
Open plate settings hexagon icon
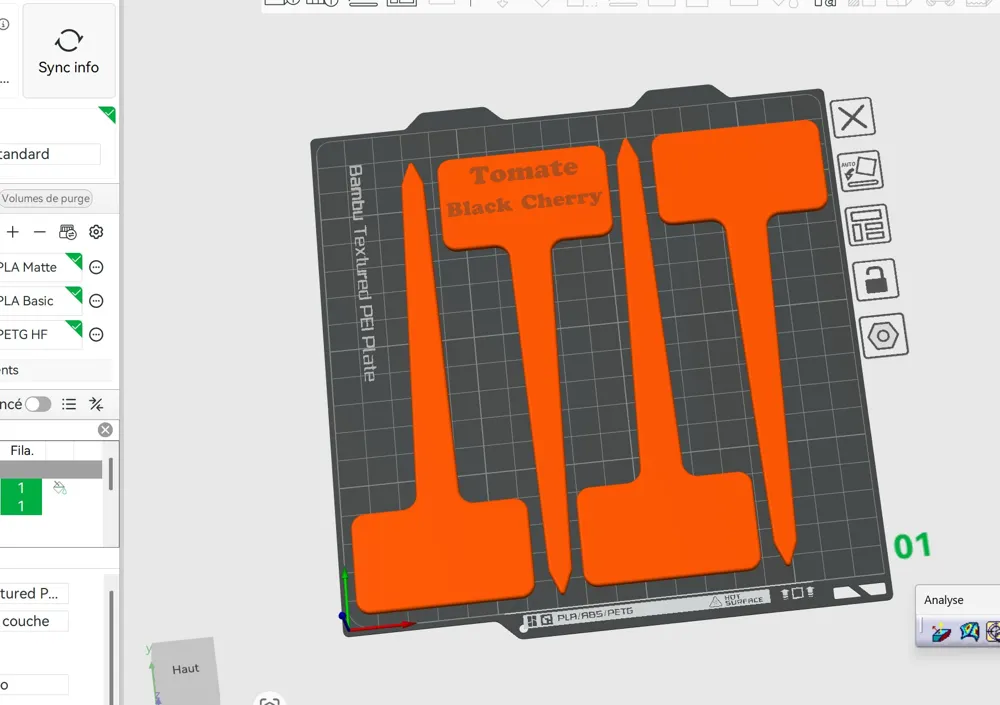(x=883, y=336)
